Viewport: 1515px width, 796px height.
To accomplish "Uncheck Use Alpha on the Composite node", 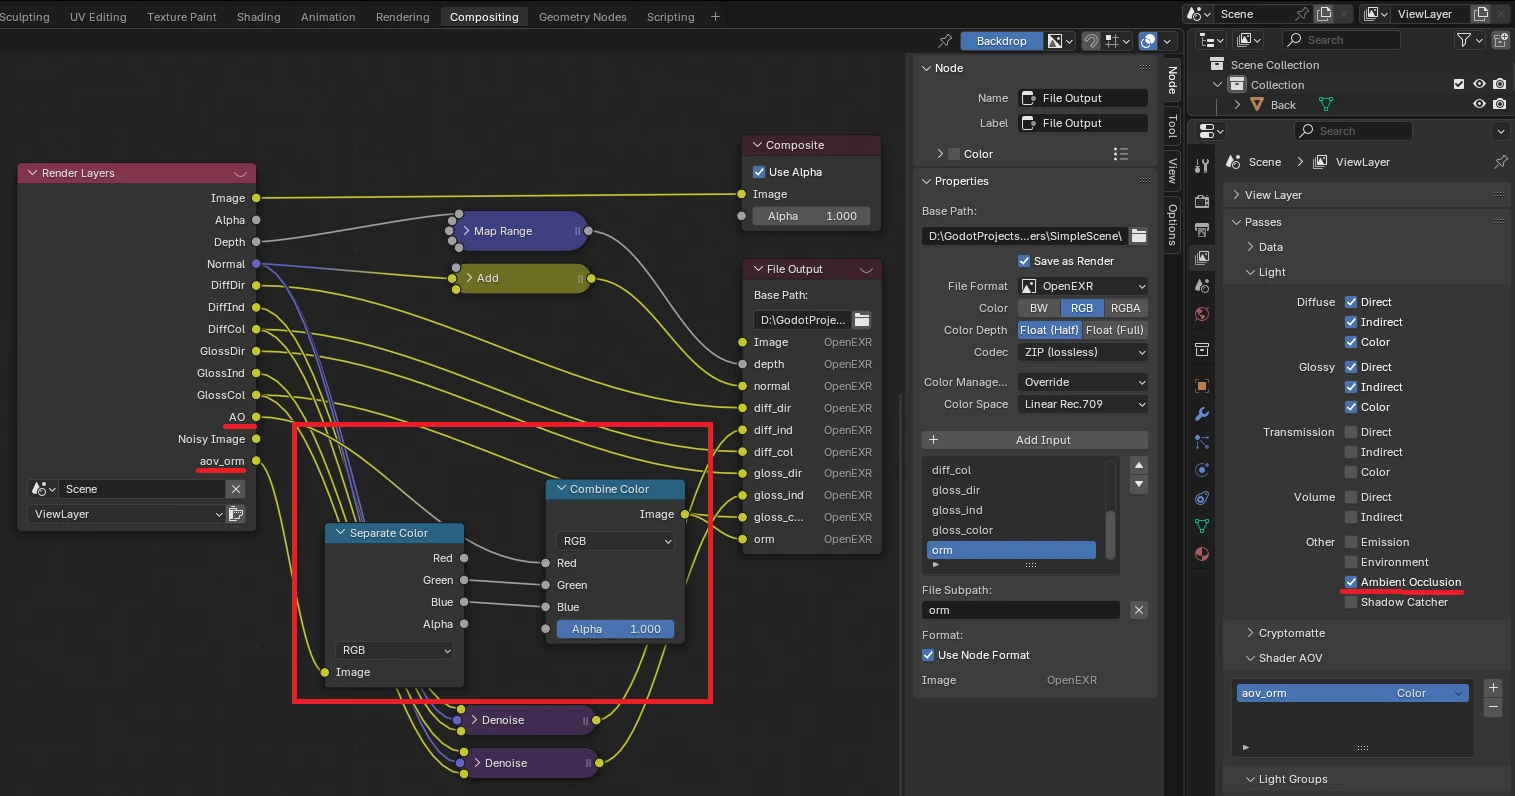I will pyautogui.click(x=759, y=171).
